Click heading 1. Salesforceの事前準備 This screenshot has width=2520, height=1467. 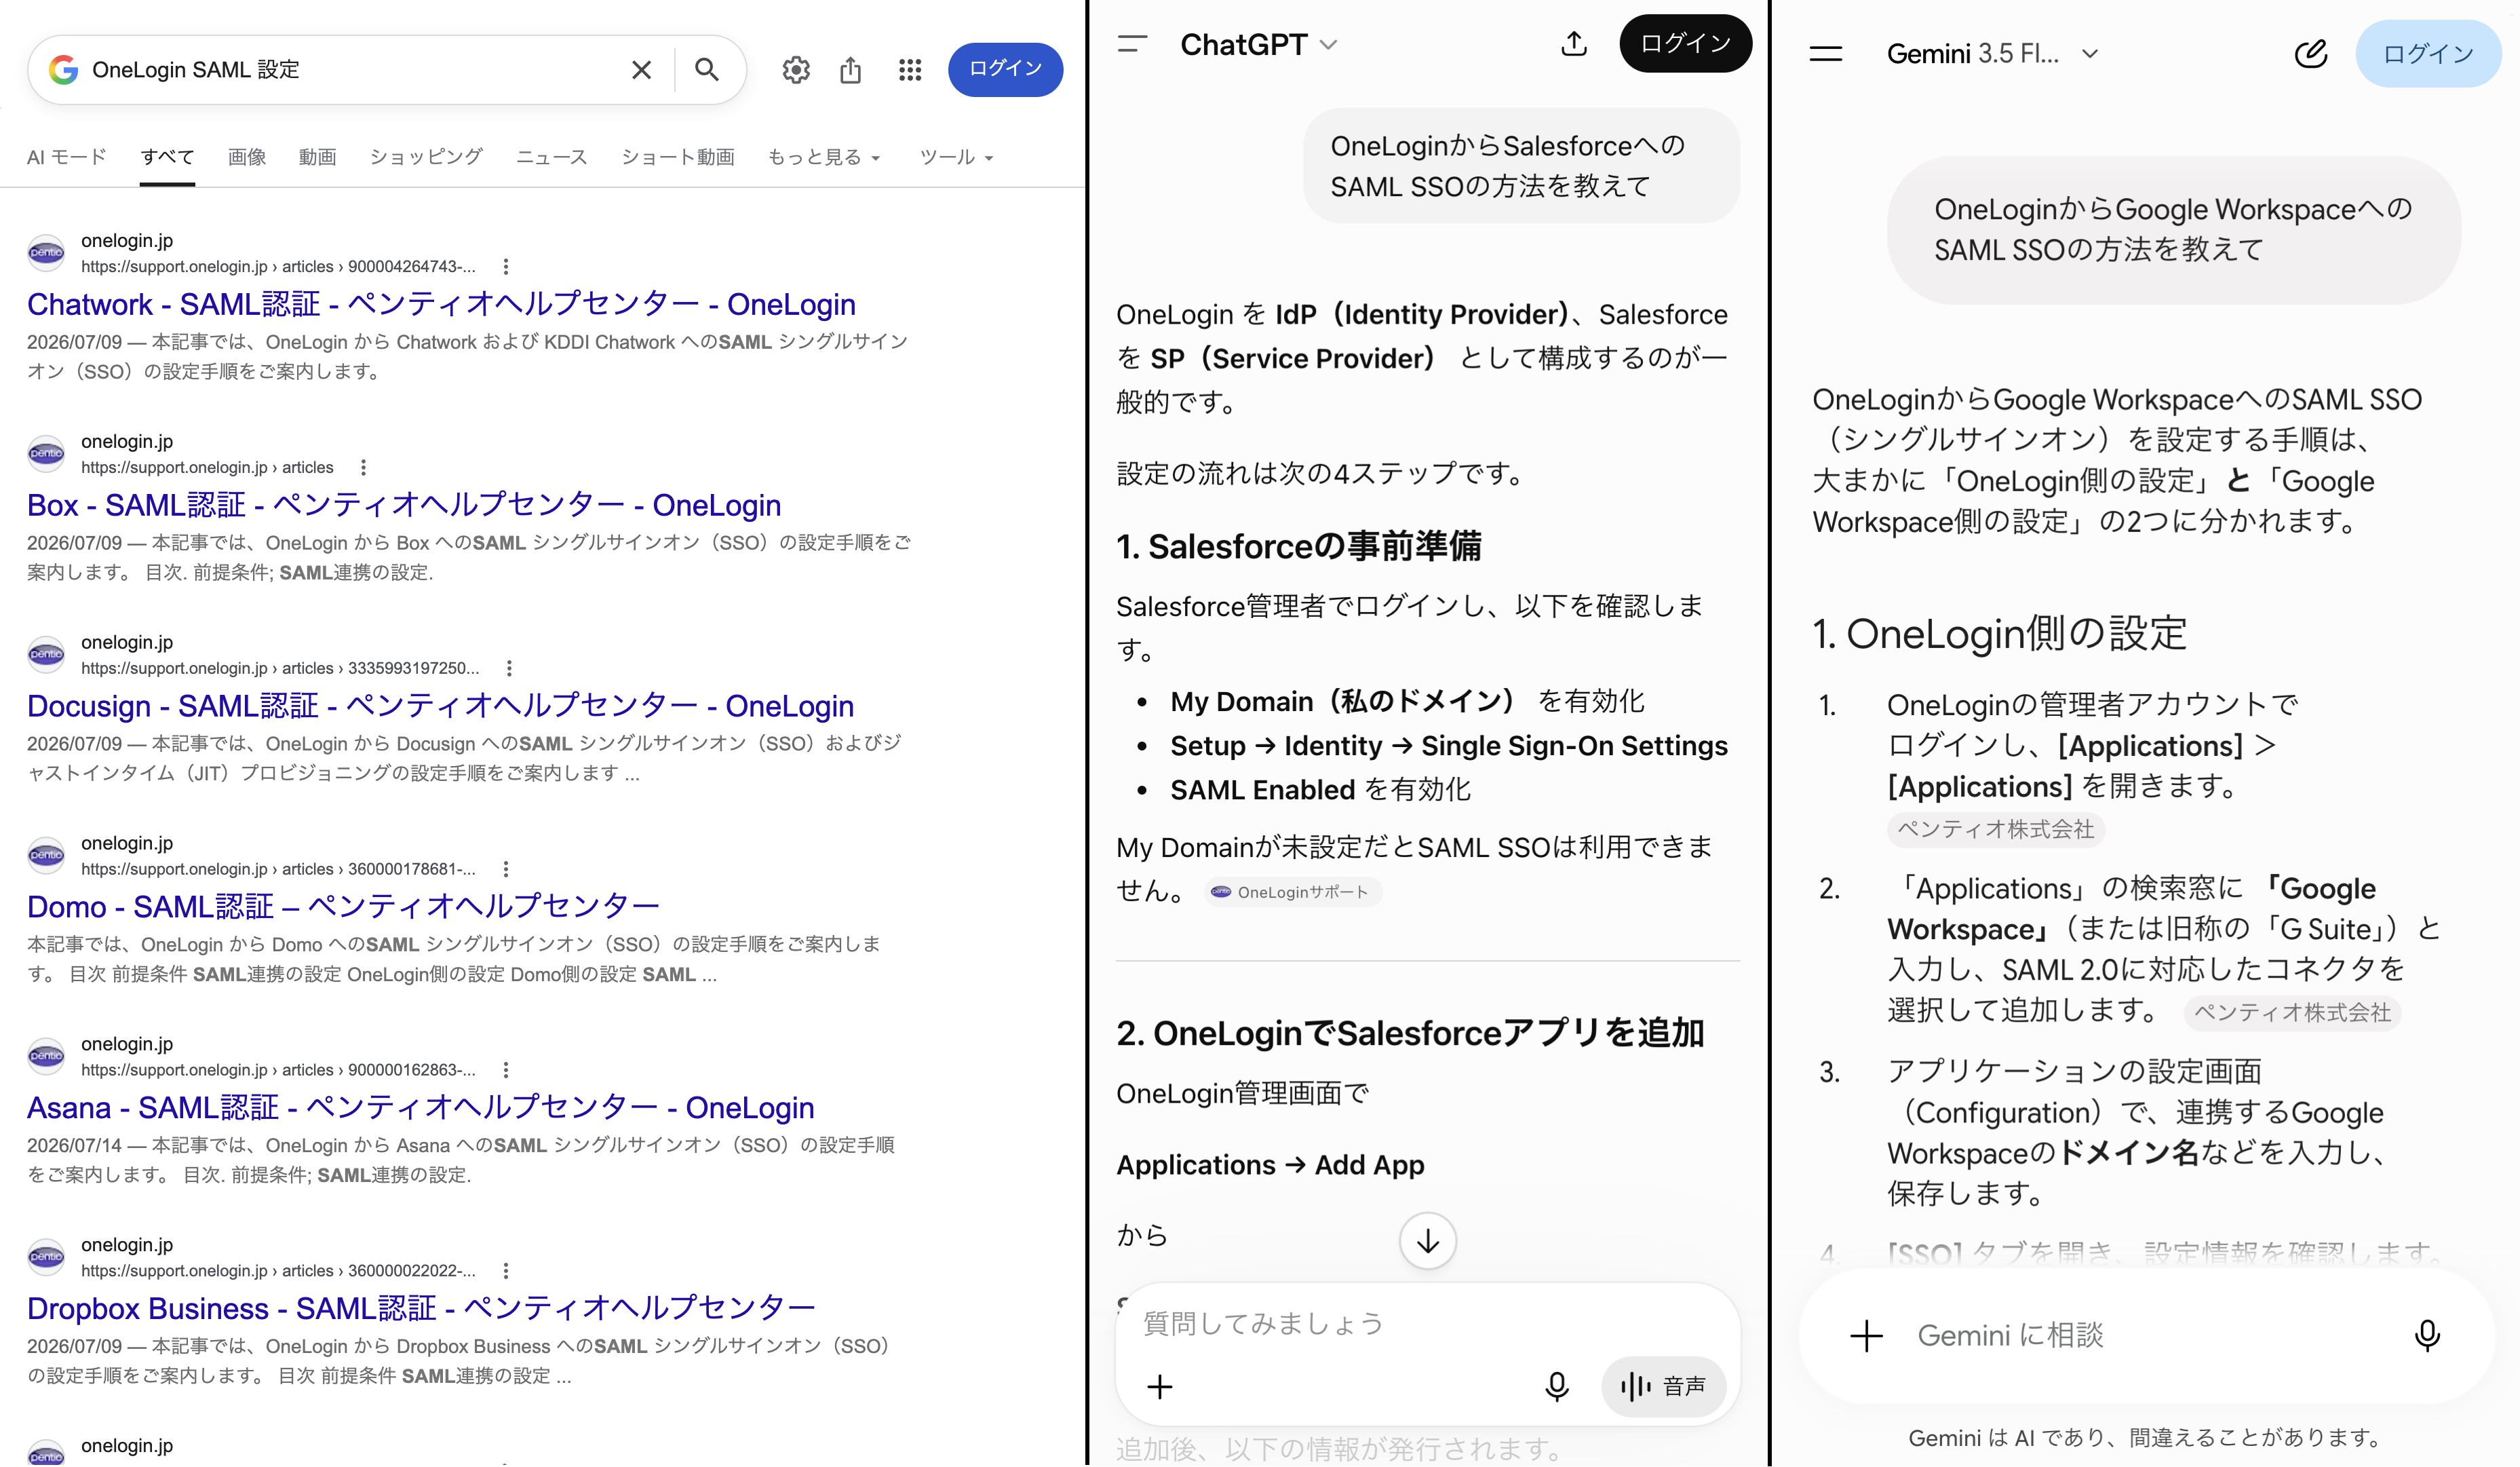[1299, 547]
